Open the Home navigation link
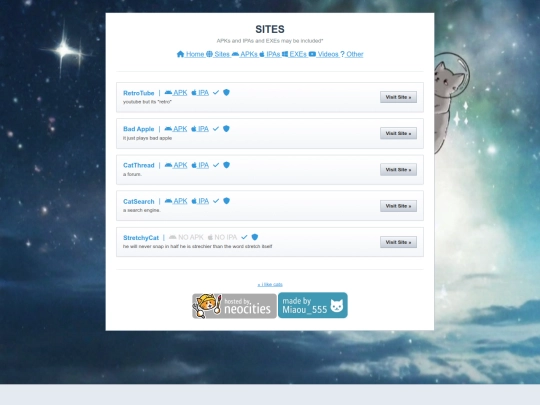Image resolution: width=540 pixels, height=405 pixels. (x=190, y=54)
